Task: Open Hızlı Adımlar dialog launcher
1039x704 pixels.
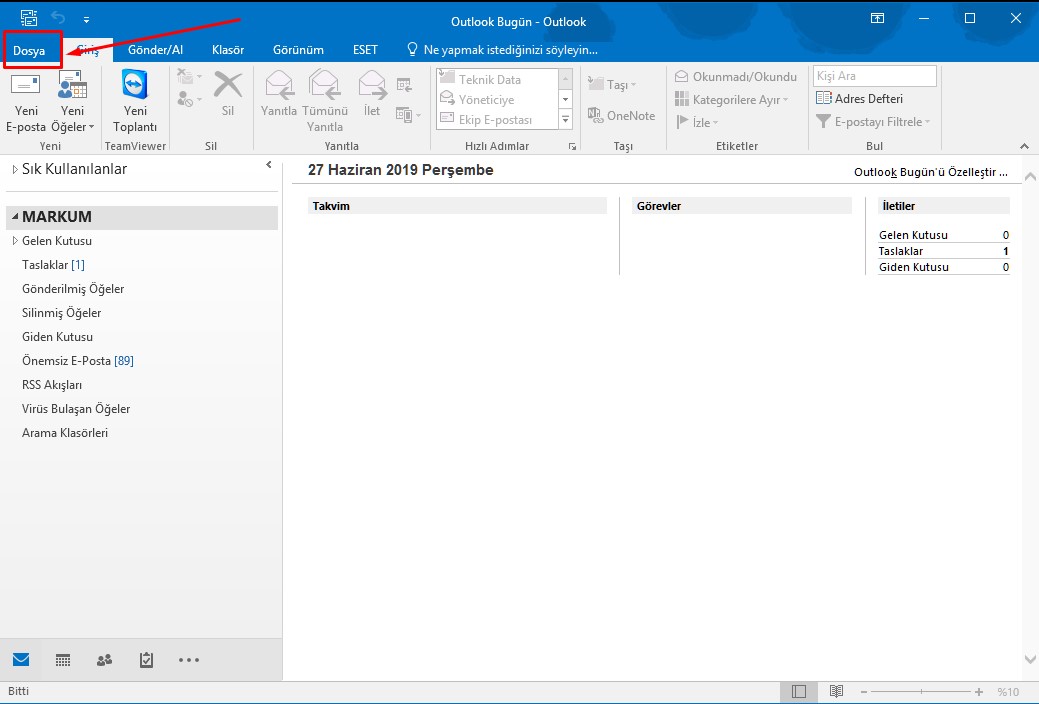Action: 572,147
